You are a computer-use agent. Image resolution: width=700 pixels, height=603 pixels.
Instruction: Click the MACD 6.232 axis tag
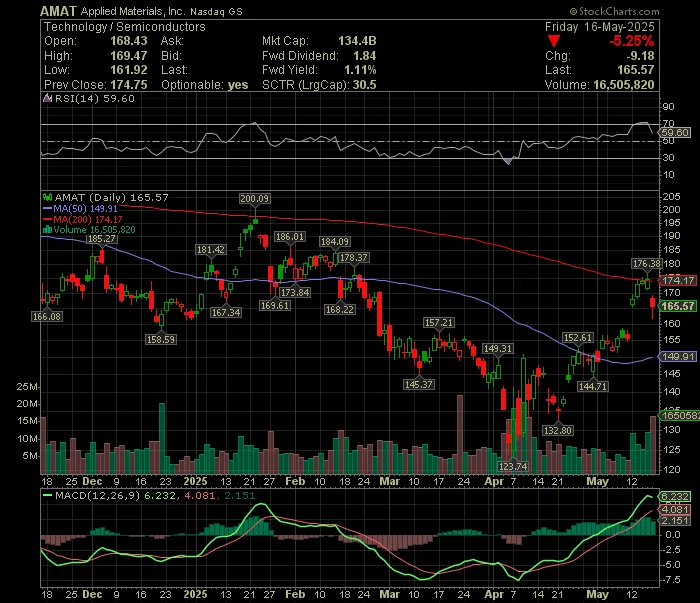[675, 496]
